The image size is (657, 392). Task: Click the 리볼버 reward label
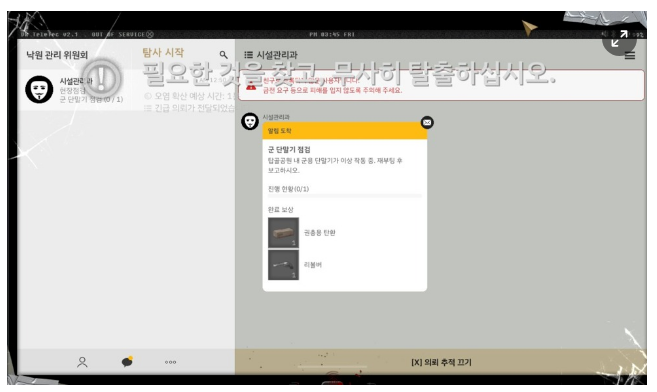click(x=313, y=265)
